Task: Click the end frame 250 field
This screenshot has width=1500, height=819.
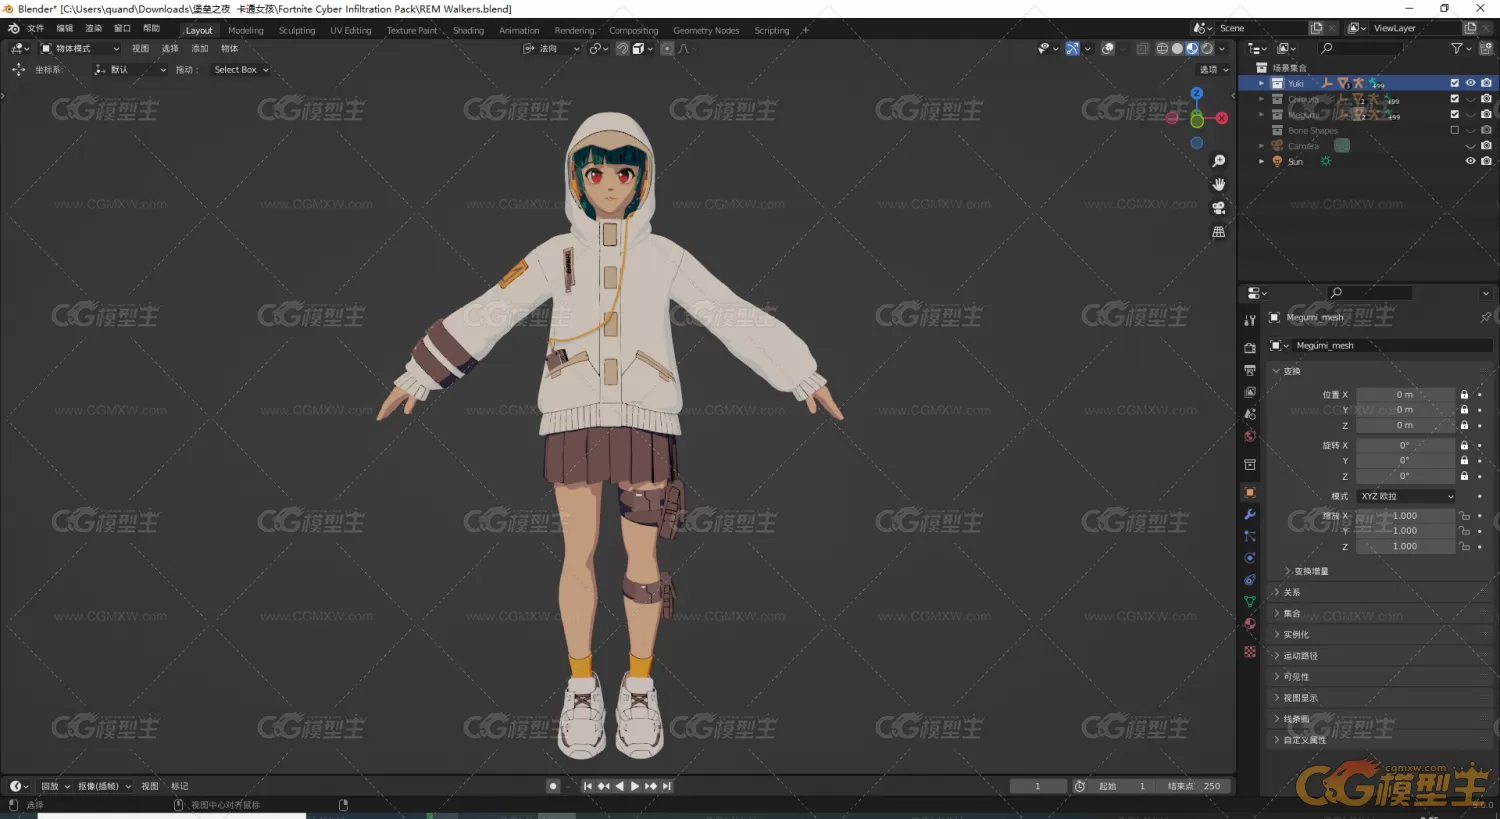Action: 1195,786
